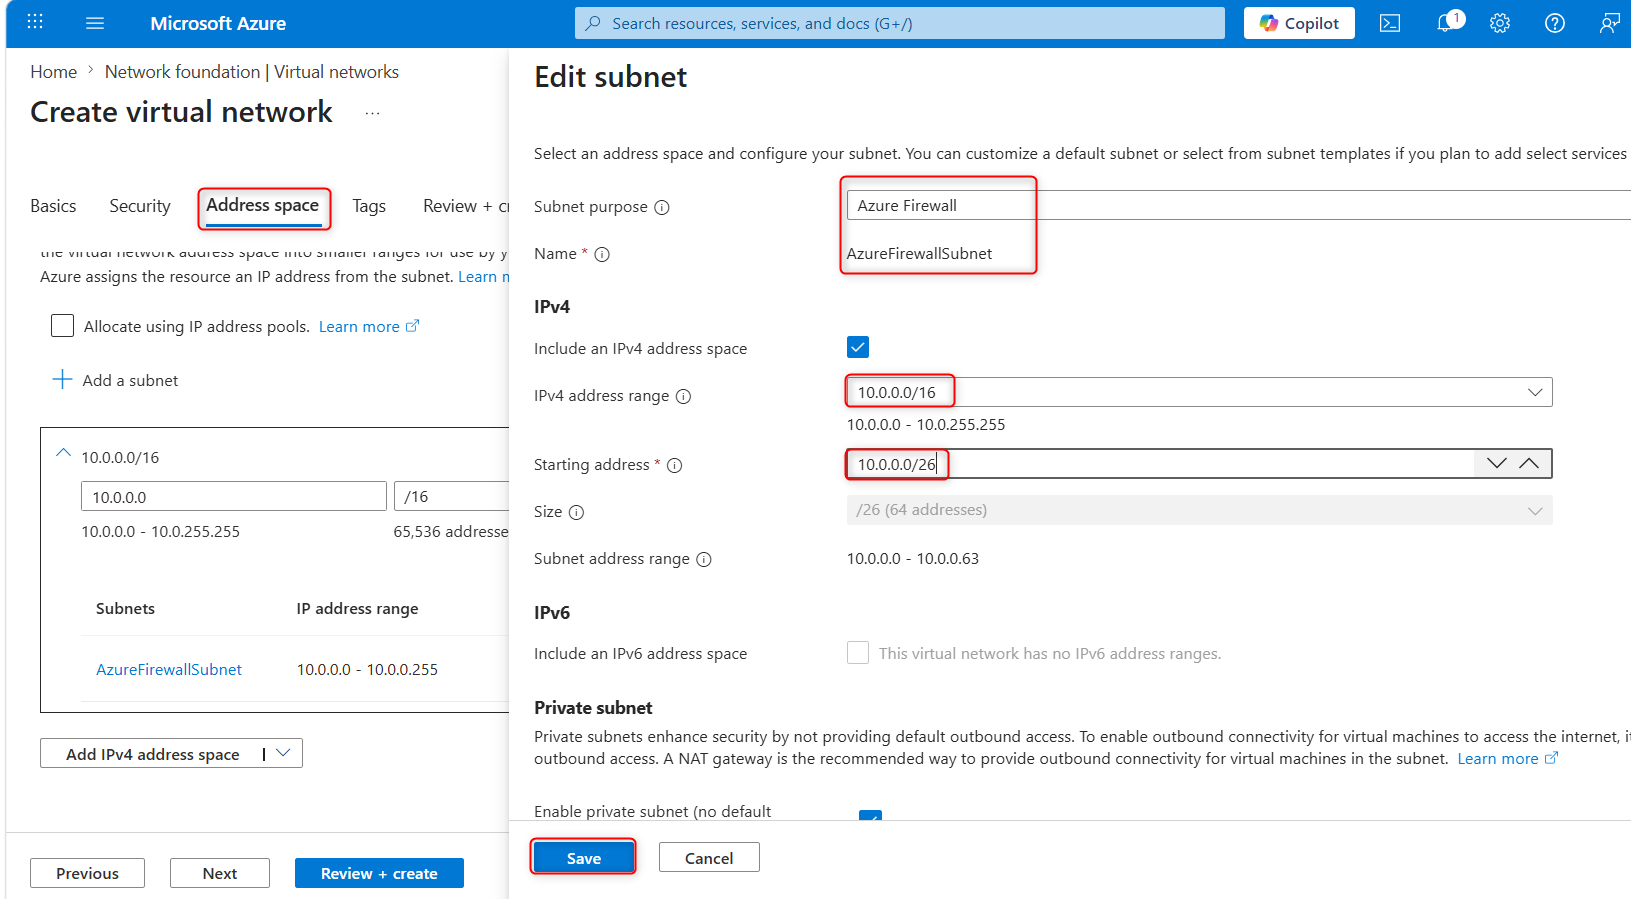
Task: Open the help question mark menu
Action: (1555, 23)
